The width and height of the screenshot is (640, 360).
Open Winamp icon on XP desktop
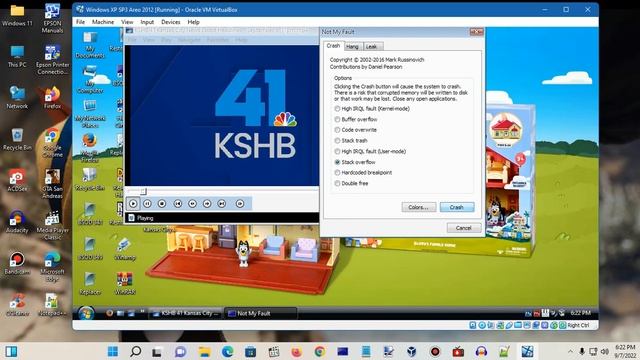point(124,249)
